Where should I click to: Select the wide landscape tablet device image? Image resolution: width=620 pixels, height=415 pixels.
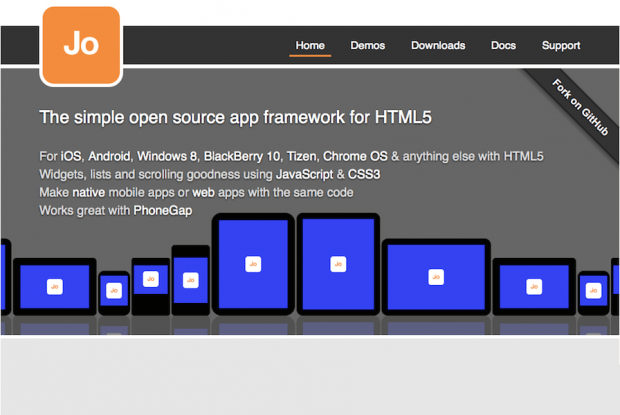click(436, 277)
